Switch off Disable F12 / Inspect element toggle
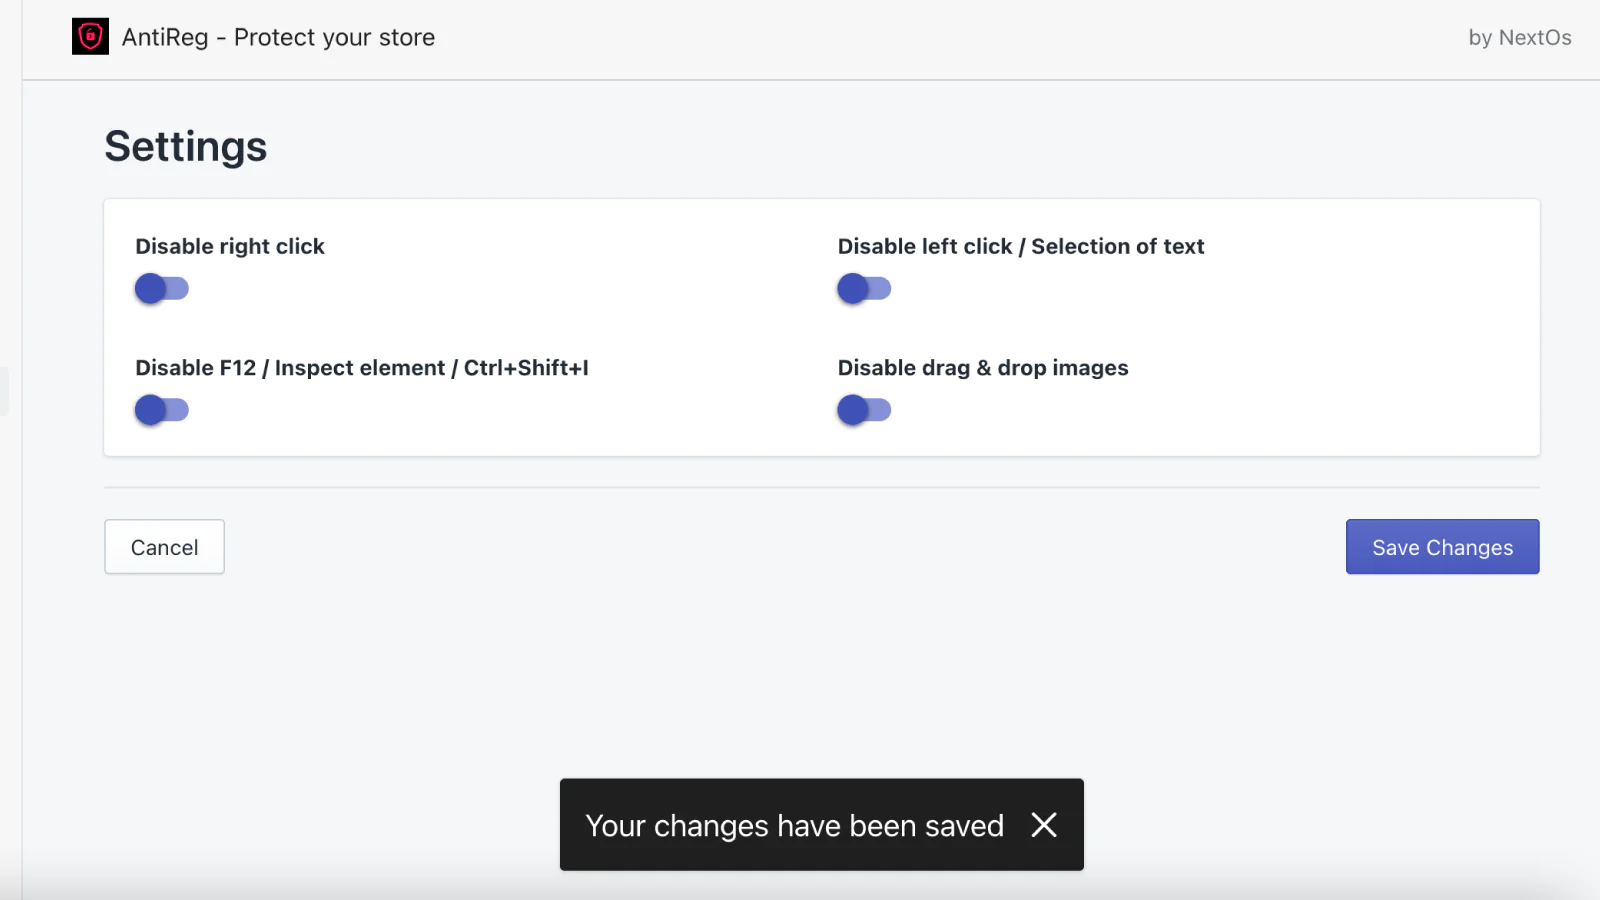This screenshot has width=1600, height=900. pyautogui.click(x=162, y=410)
